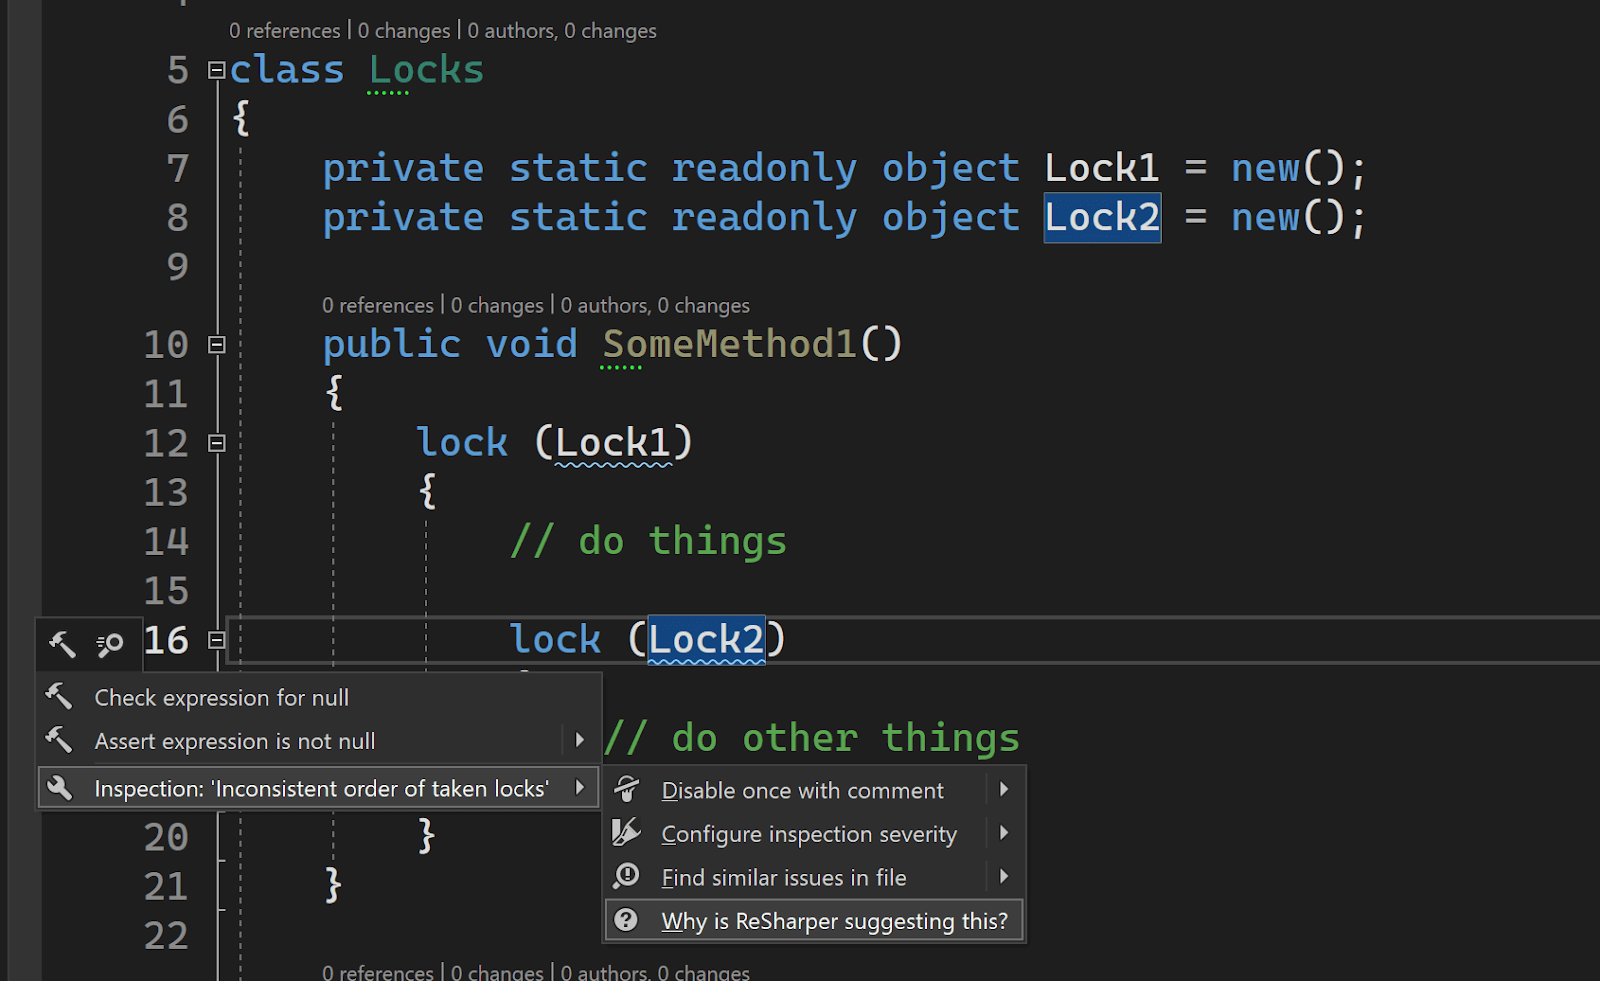
Task: Click the question-mark icon for ReSharper suggestion help
Action: [626, 920]
